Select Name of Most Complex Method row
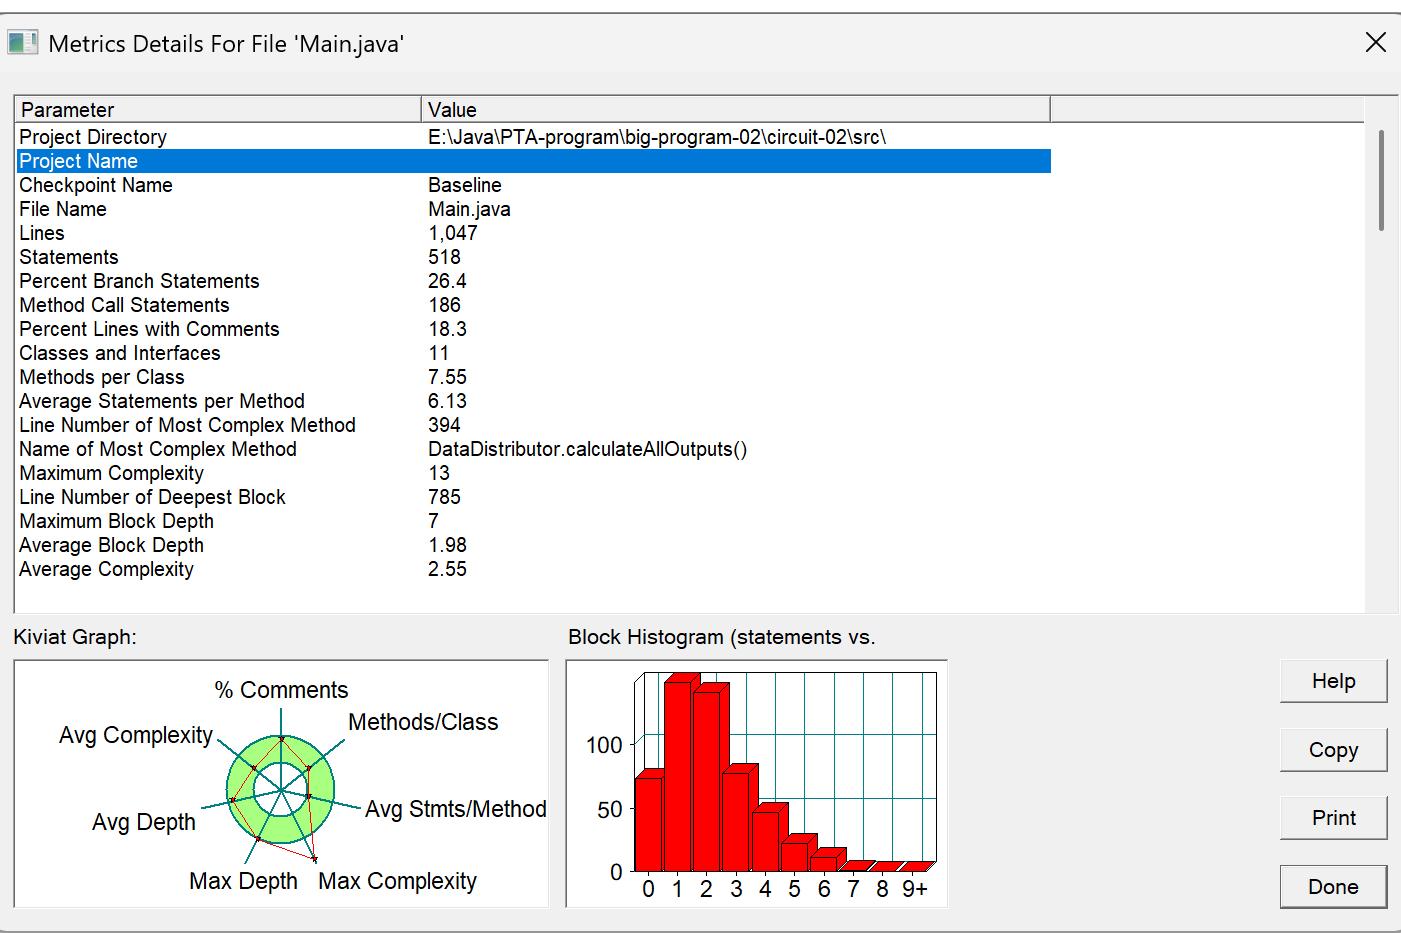Image resolution: width=1401 pixels, height=933 pixels. pos(534,449)
